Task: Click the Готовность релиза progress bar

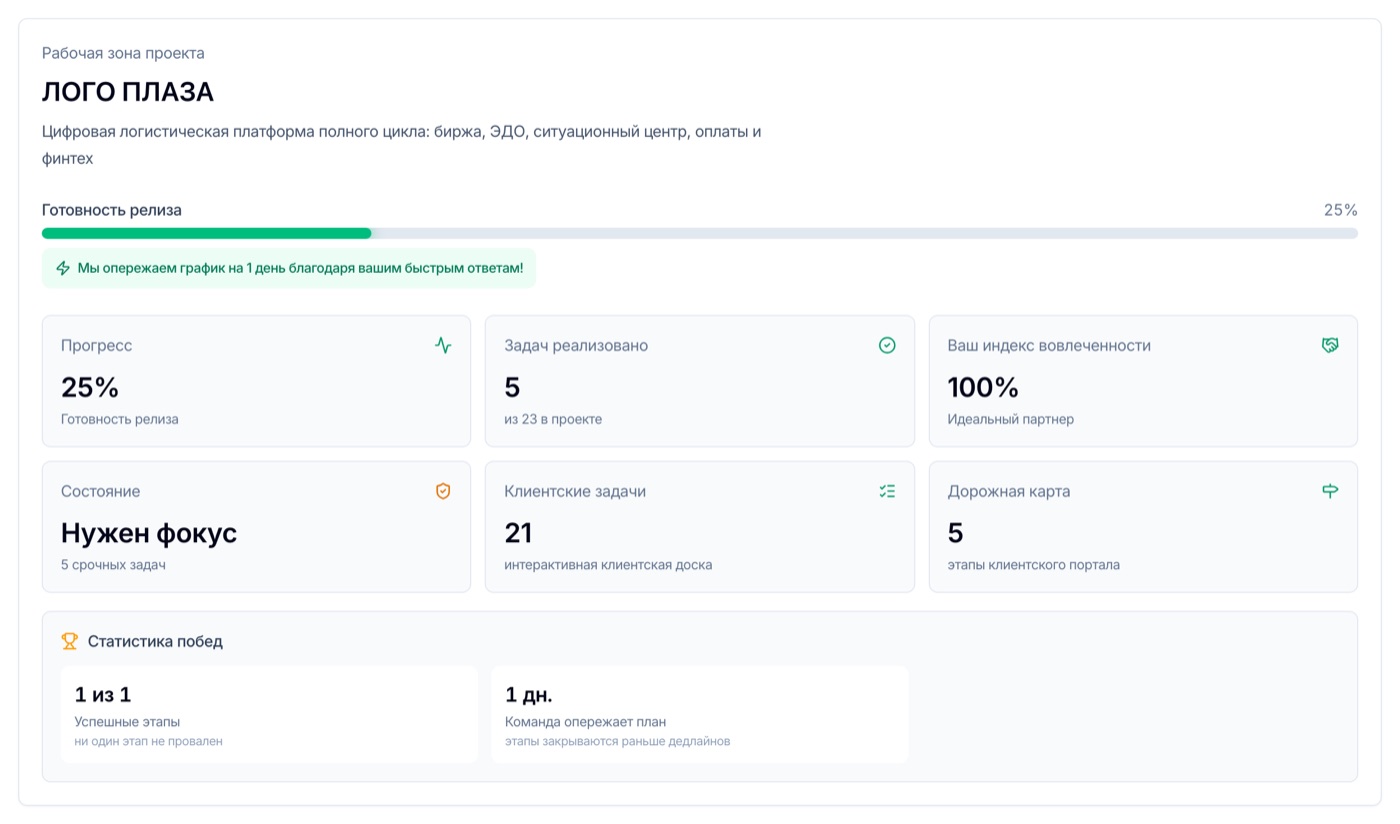Action: point(700,233)
